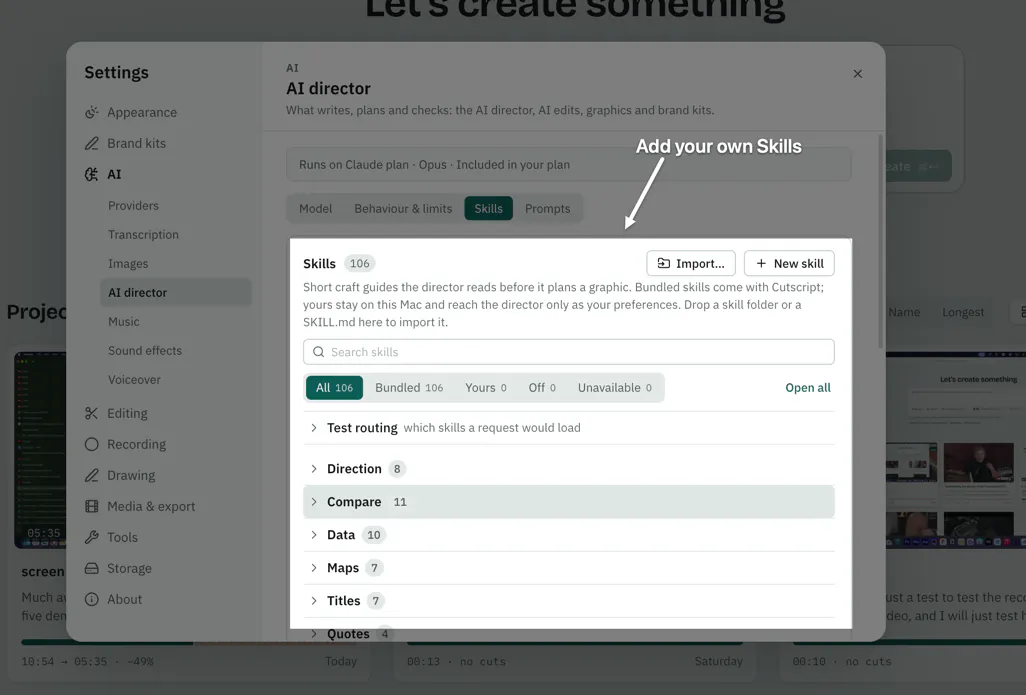Expand the Test routing section
The image size is (1026, 695).
point(569,428)
